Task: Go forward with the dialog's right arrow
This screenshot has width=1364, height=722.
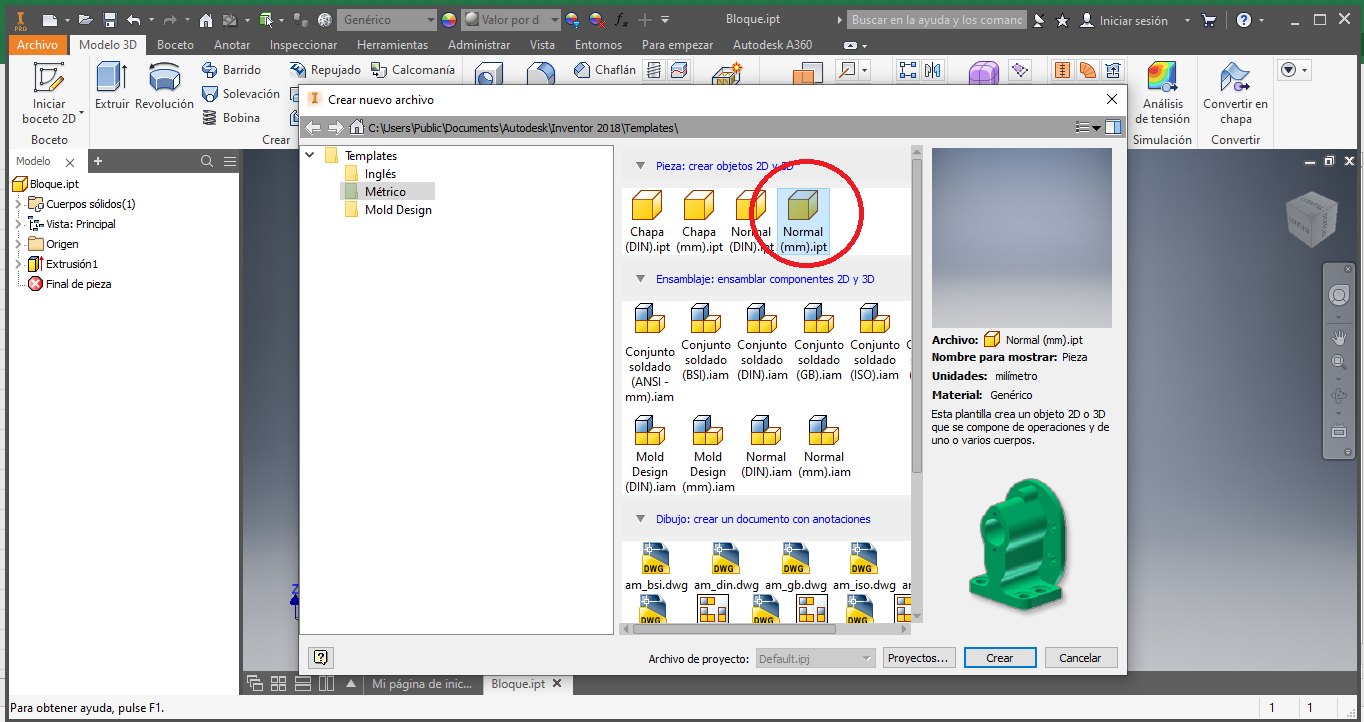Action: pyautogui.click(x=335, y=128)
